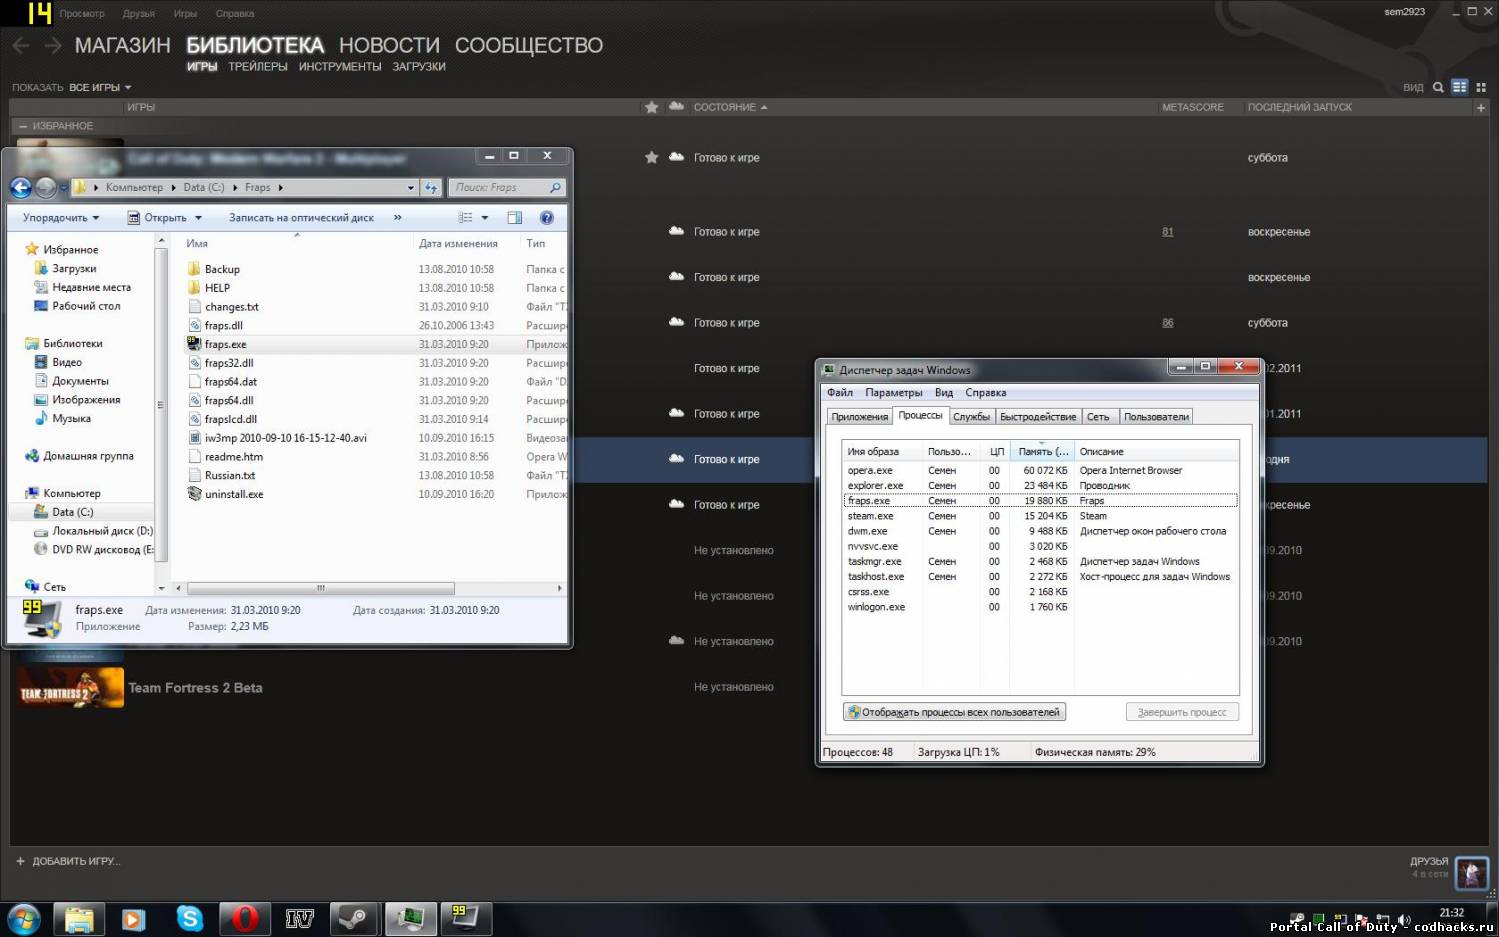Image resolution: width=1499 pixels, height=937 pixels.
Task: Open Skype from taskbar
Action: click(189, 917)
